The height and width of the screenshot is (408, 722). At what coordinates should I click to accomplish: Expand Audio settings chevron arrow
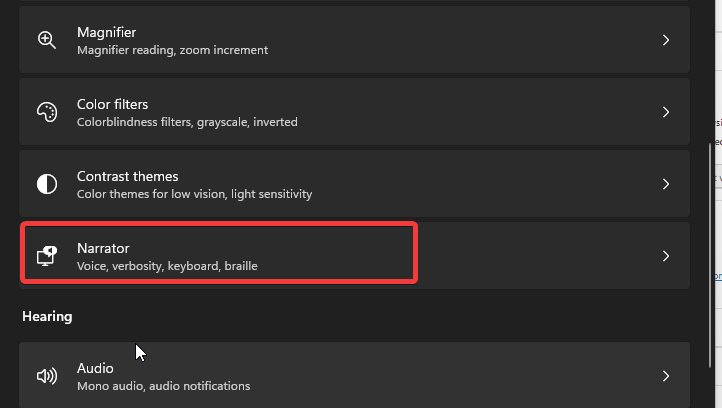pos(666,376)
